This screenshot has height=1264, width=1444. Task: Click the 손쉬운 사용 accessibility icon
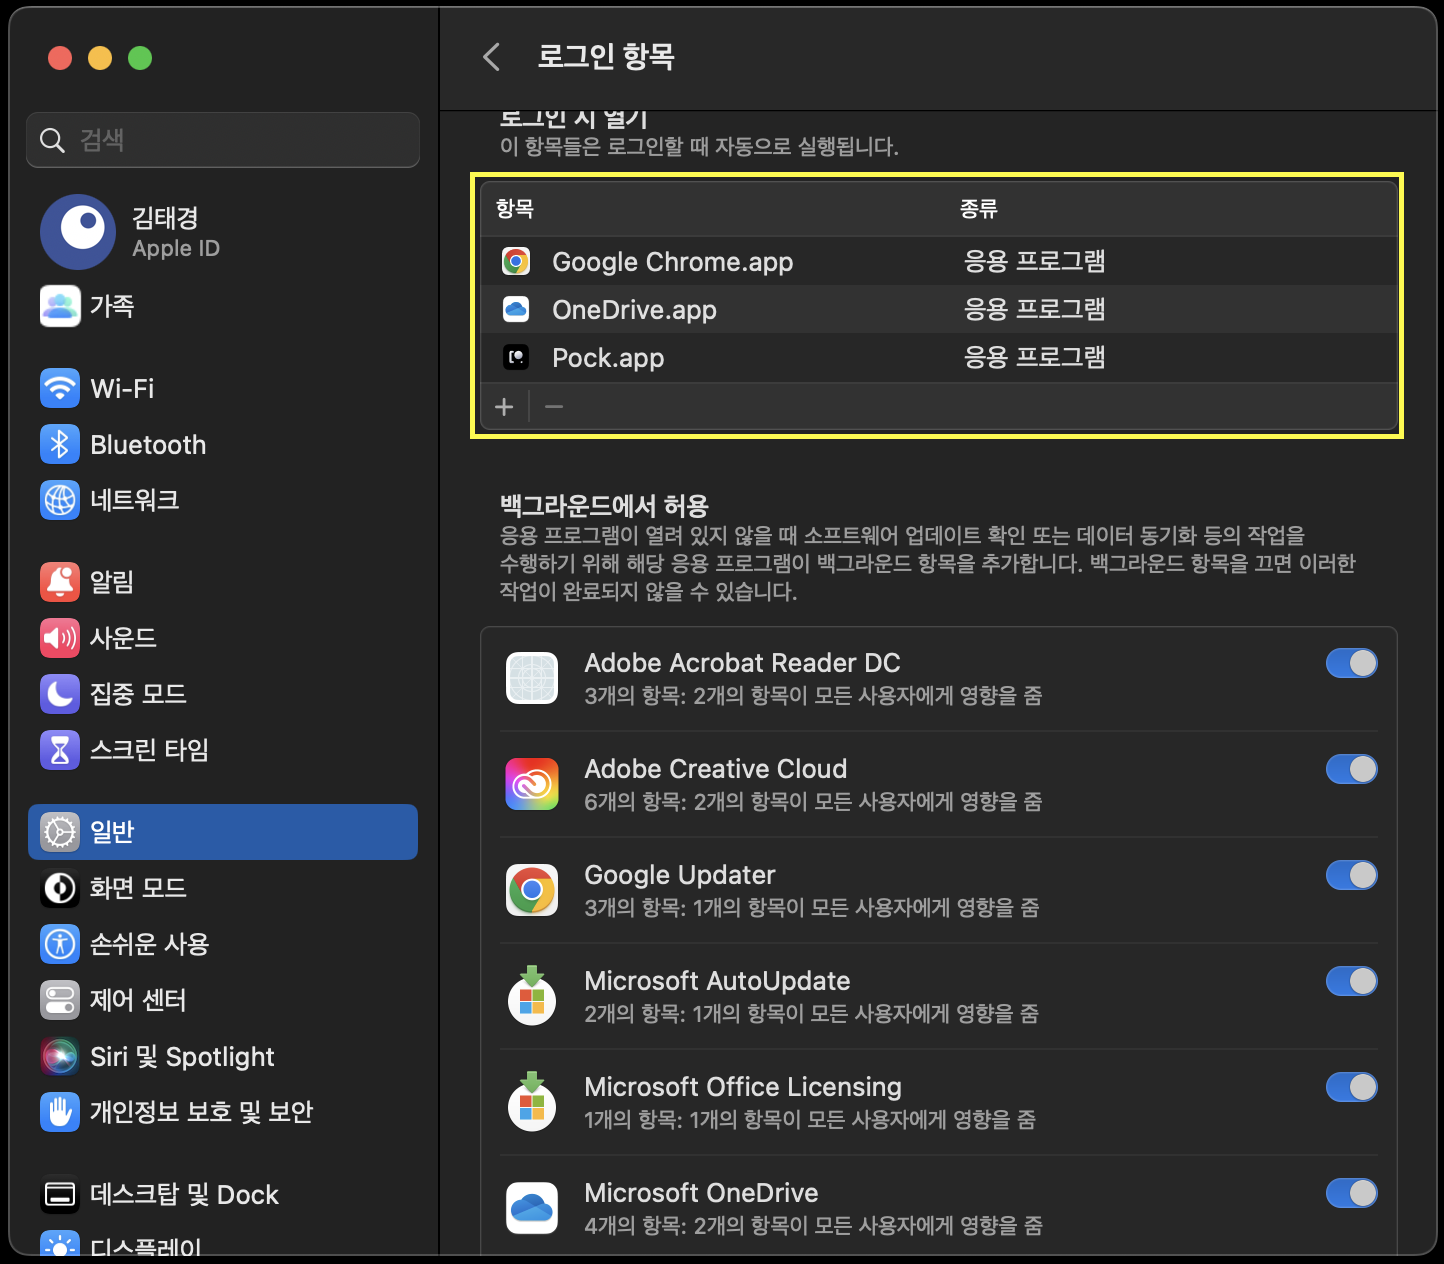click(60, 944)
